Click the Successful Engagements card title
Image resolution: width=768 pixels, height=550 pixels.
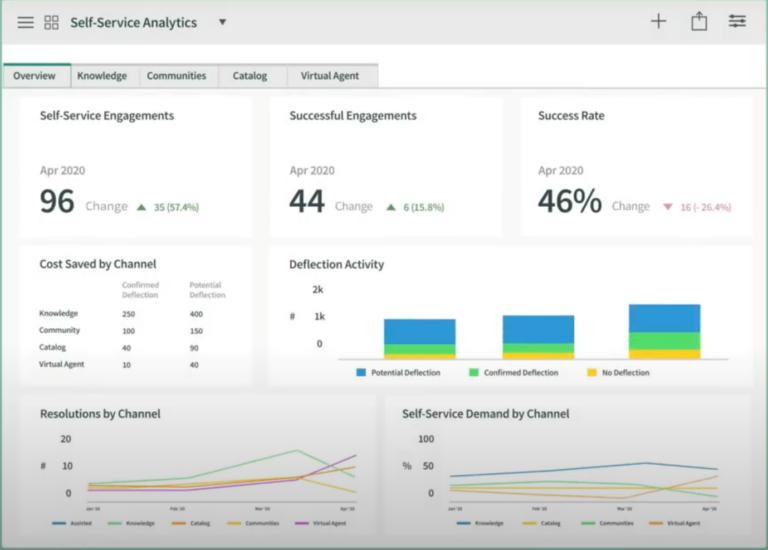point(353,116)
